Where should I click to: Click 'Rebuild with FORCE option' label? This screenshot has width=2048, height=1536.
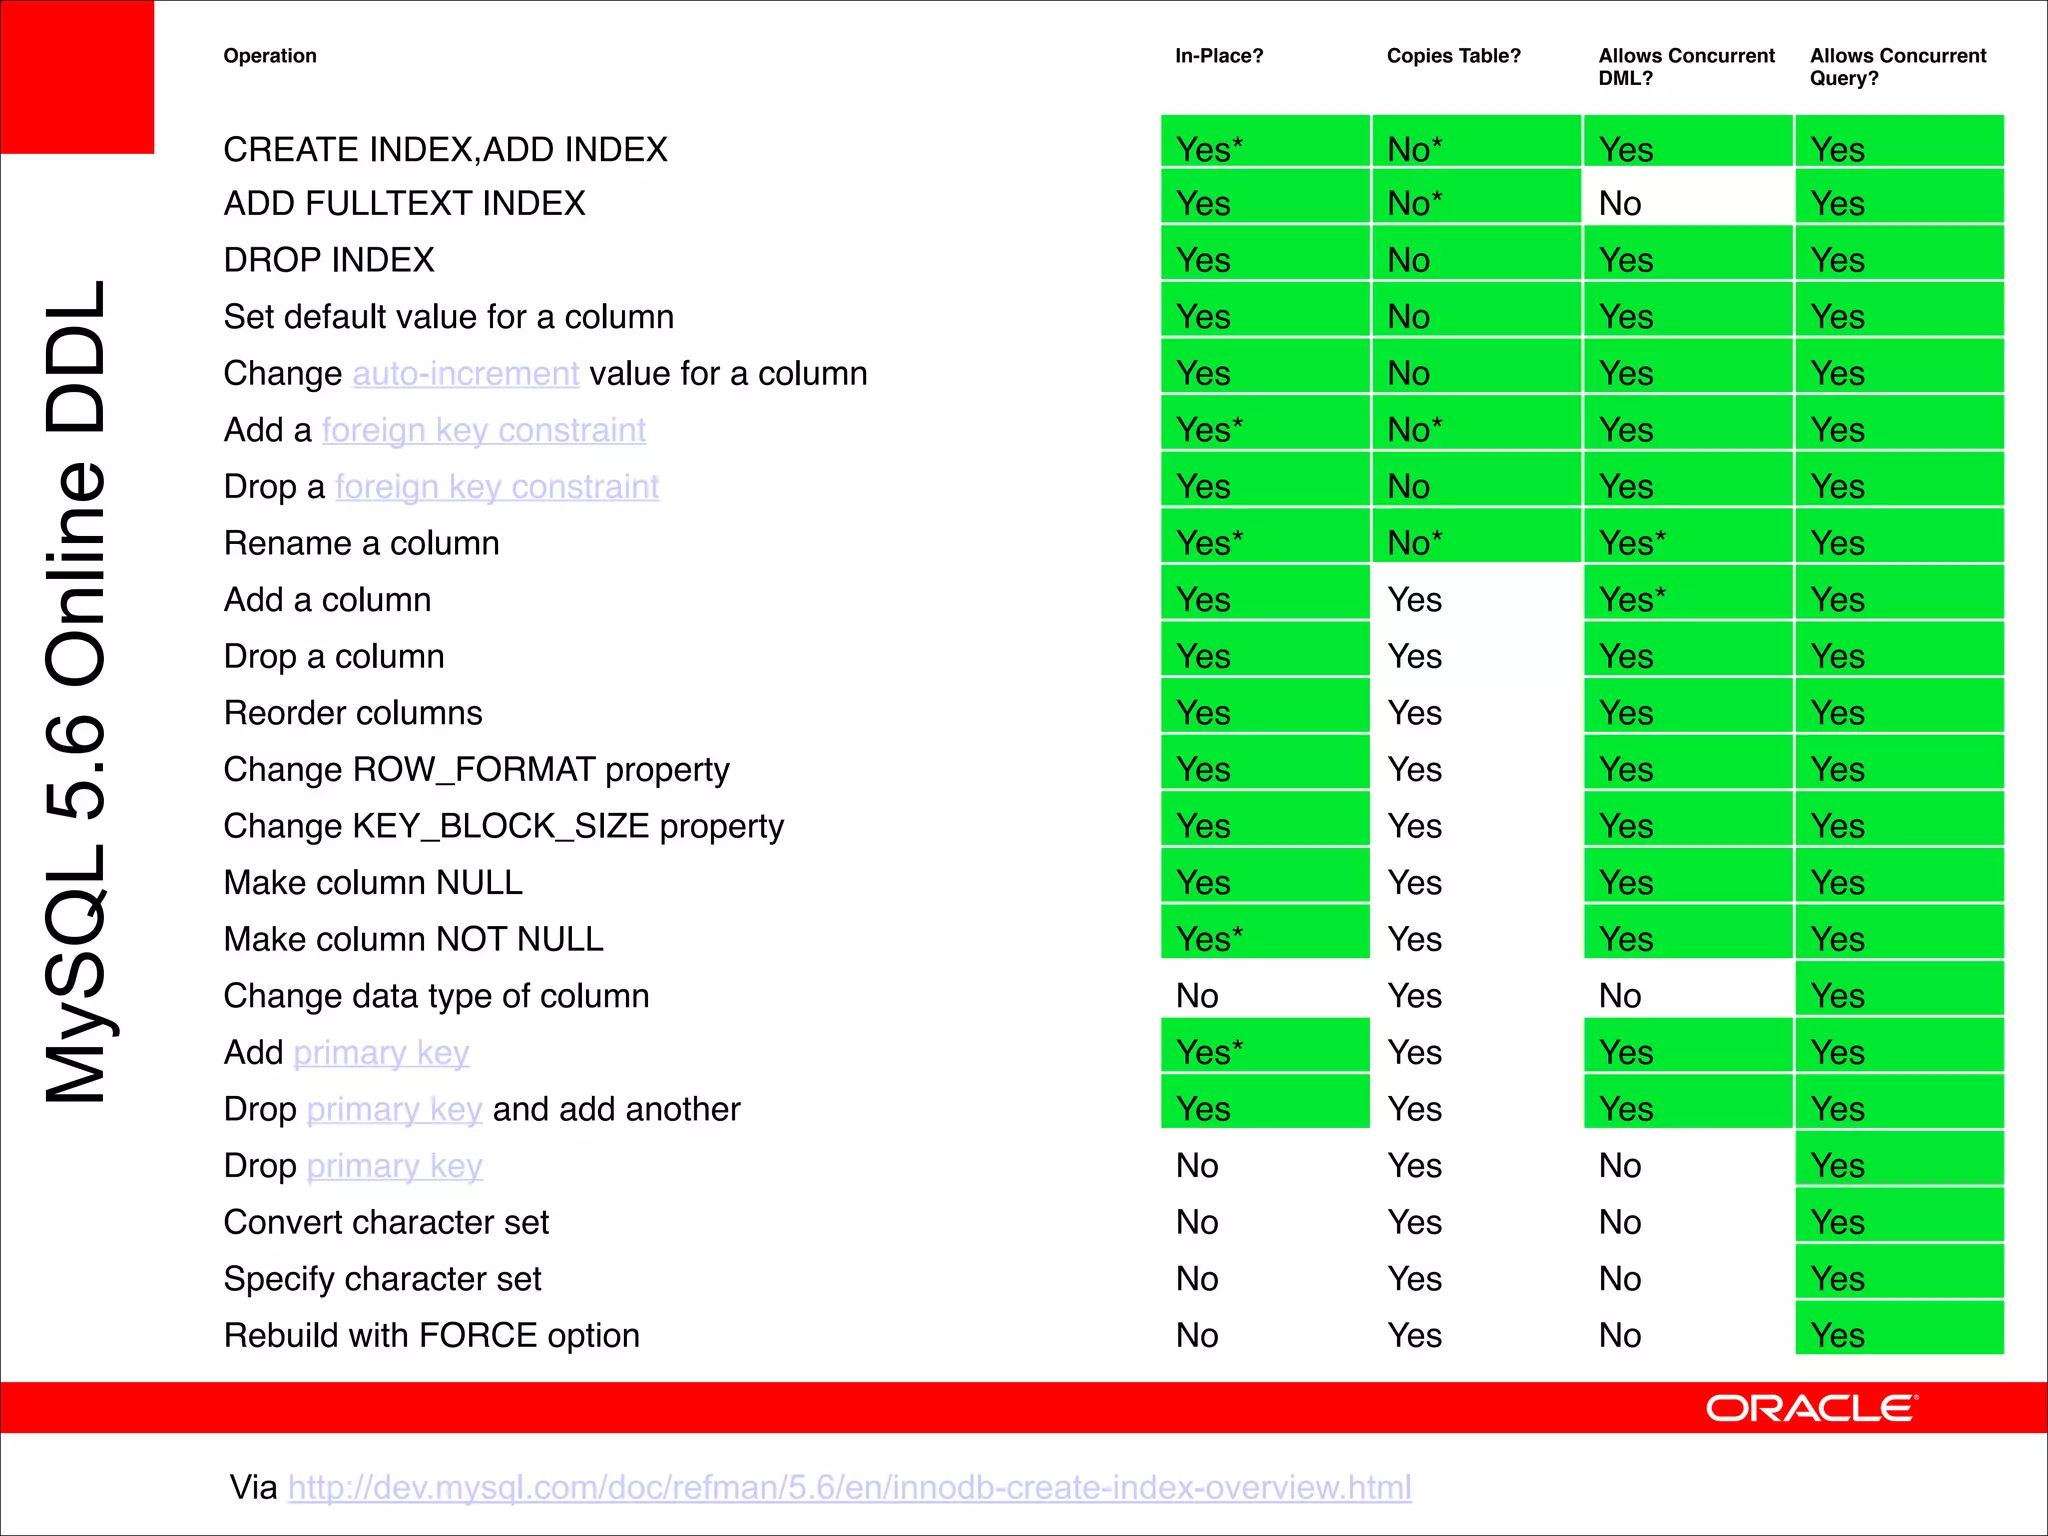point(432,1336)
